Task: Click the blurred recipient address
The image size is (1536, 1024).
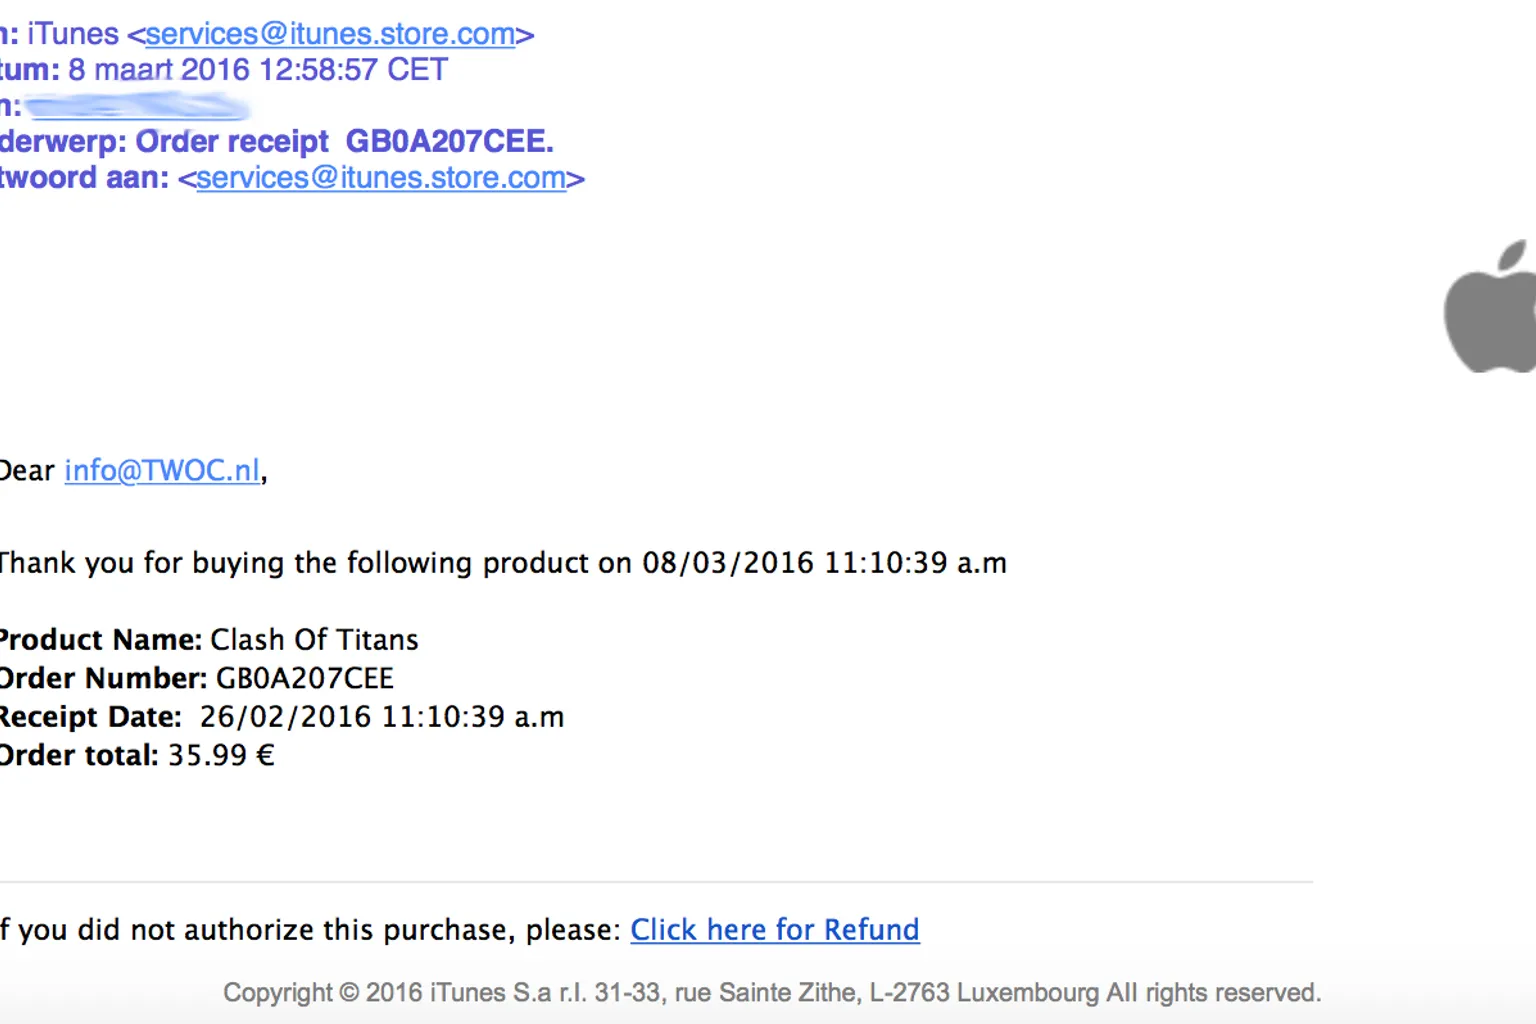Action: coord(135,106)
